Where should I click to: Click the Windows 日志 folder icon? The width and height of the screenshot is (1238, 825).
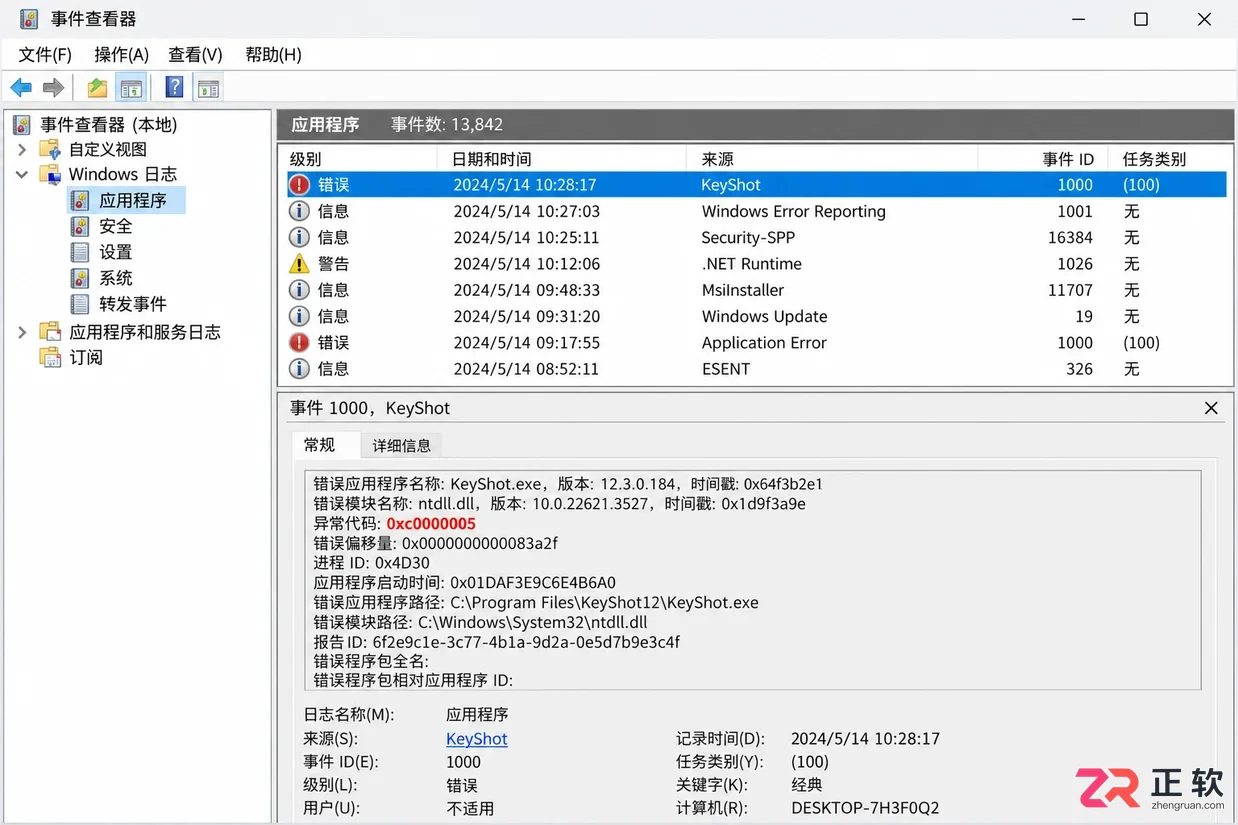50,174
